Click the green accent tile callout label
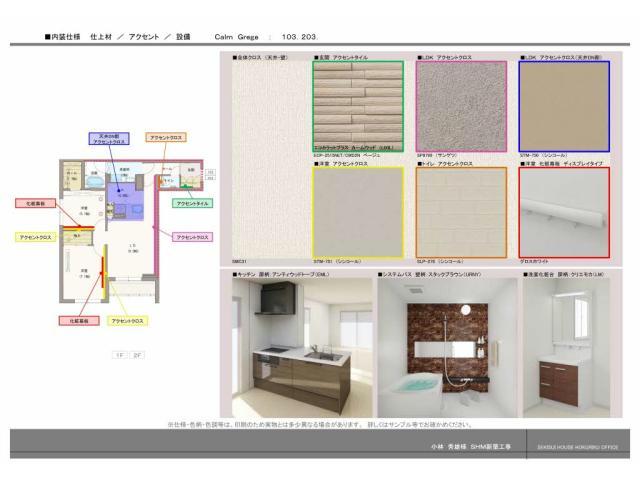The width and height of the screenshot is (640, 480). [192, 204]
